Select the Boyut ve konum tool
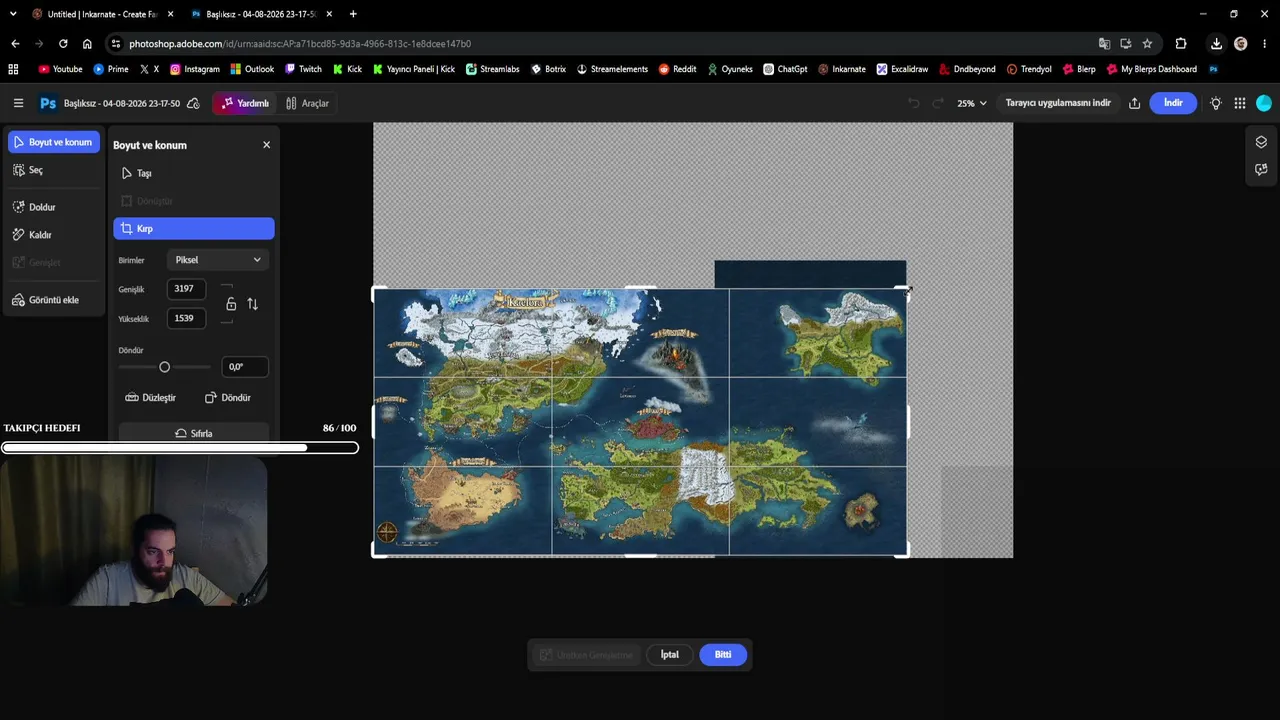This screenshot has height=720, width=1280. click(x=54, y=142)
